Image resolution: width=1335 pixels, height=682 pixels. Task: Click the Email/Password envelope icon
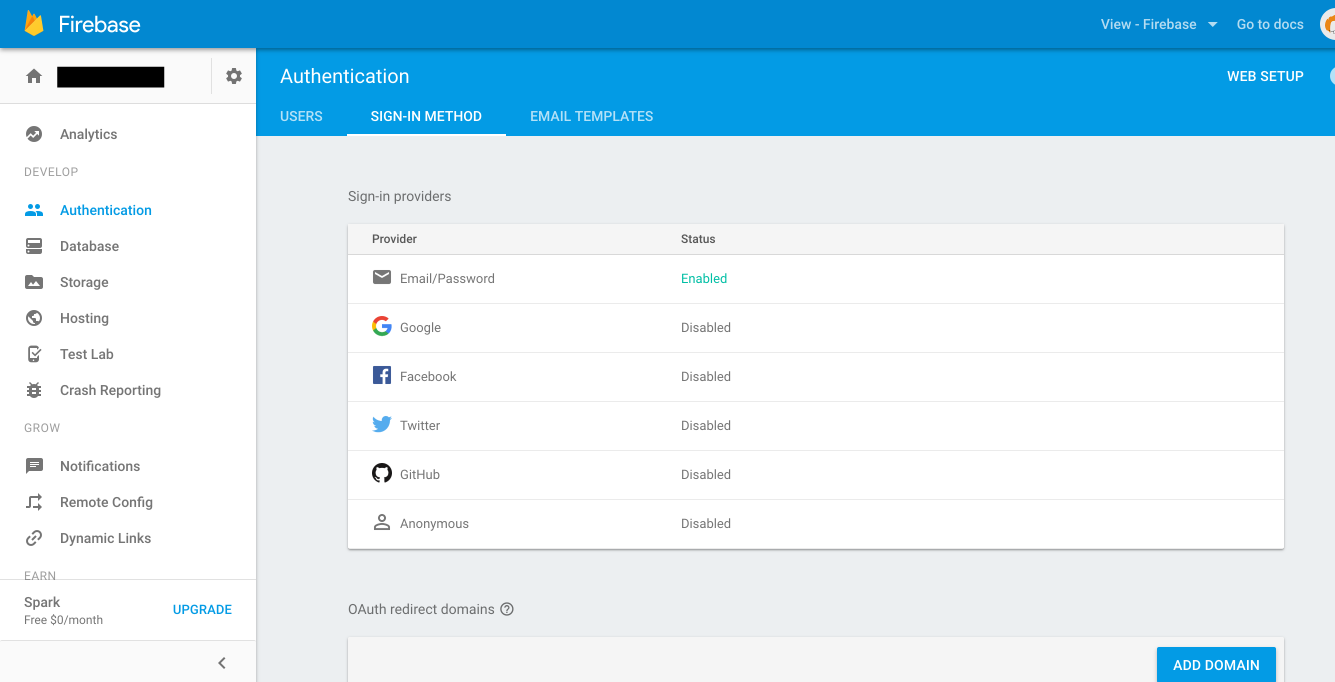coord(382,277)
